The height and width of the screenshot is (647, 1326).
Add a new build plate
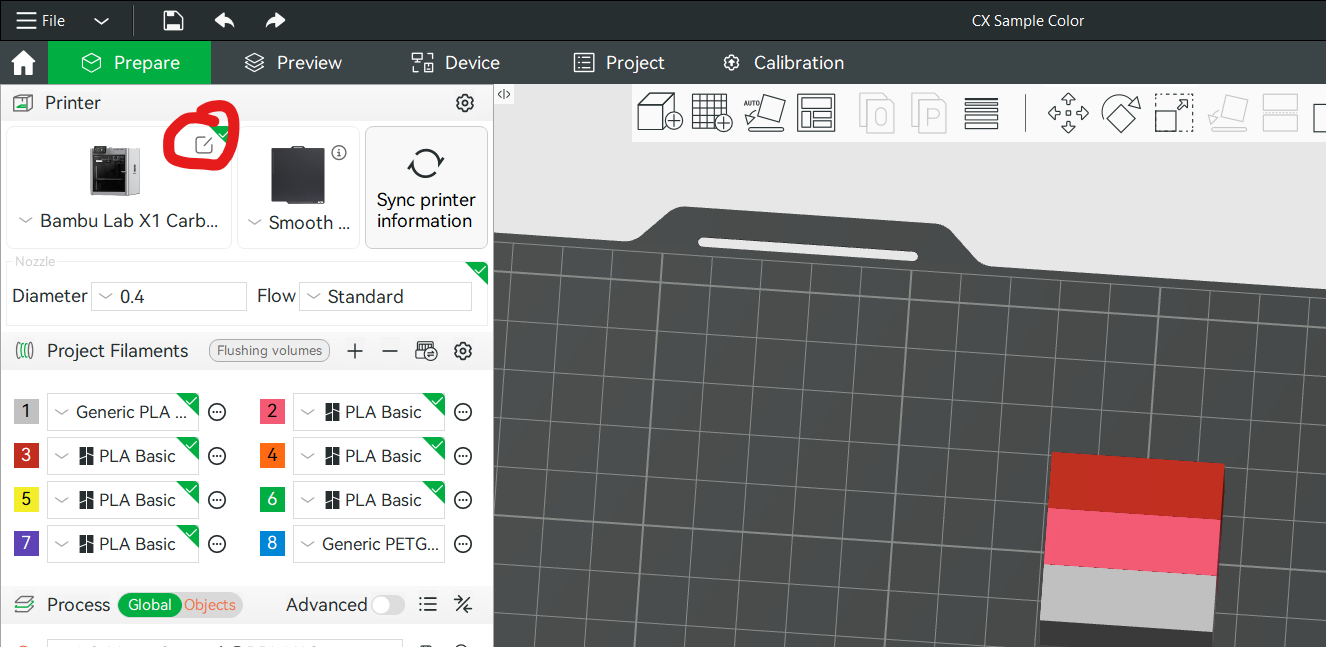(712, 112)
